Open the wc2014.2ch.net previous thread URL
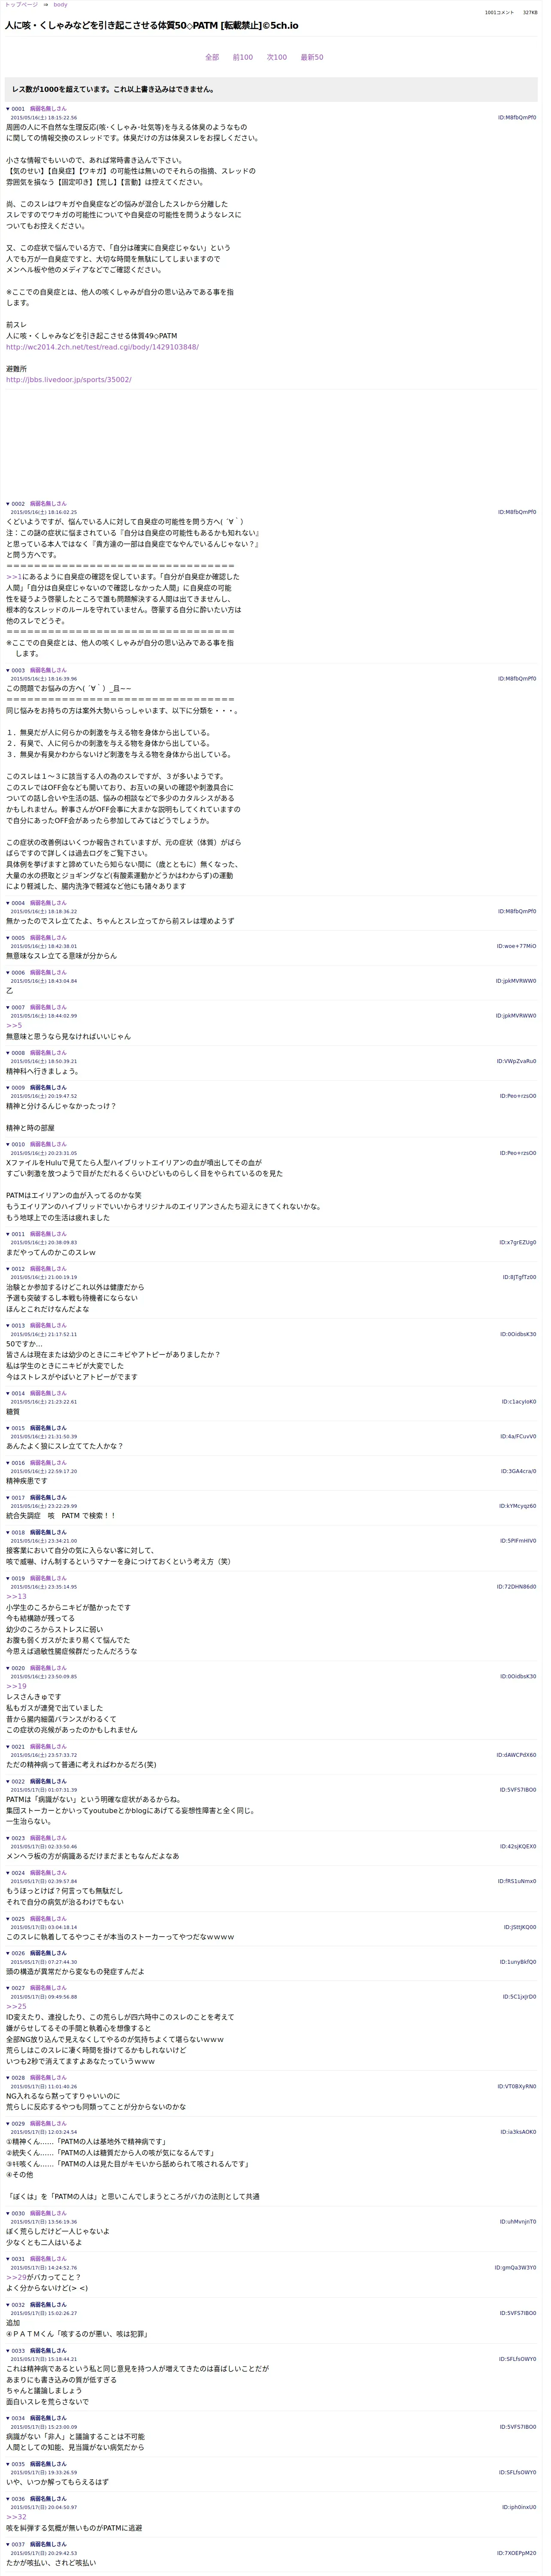The image size is (551, 2576). 102,347
